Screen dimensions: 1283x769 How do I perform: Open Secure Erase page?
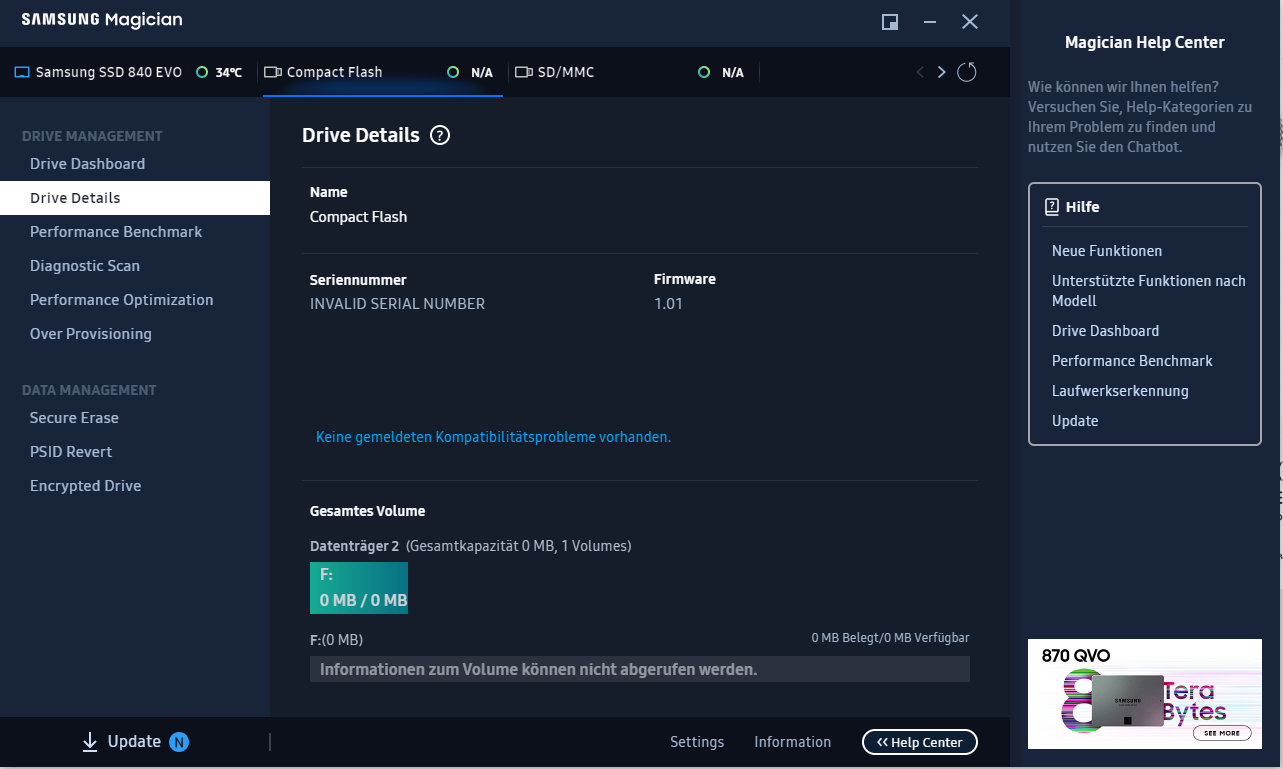click(x=74, y=418)
